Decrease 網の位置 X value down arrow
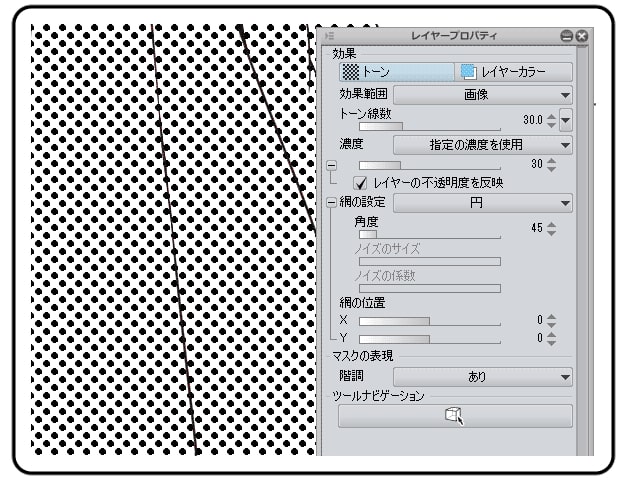Screen dimensions: 621x483 [x=551, y=324]
